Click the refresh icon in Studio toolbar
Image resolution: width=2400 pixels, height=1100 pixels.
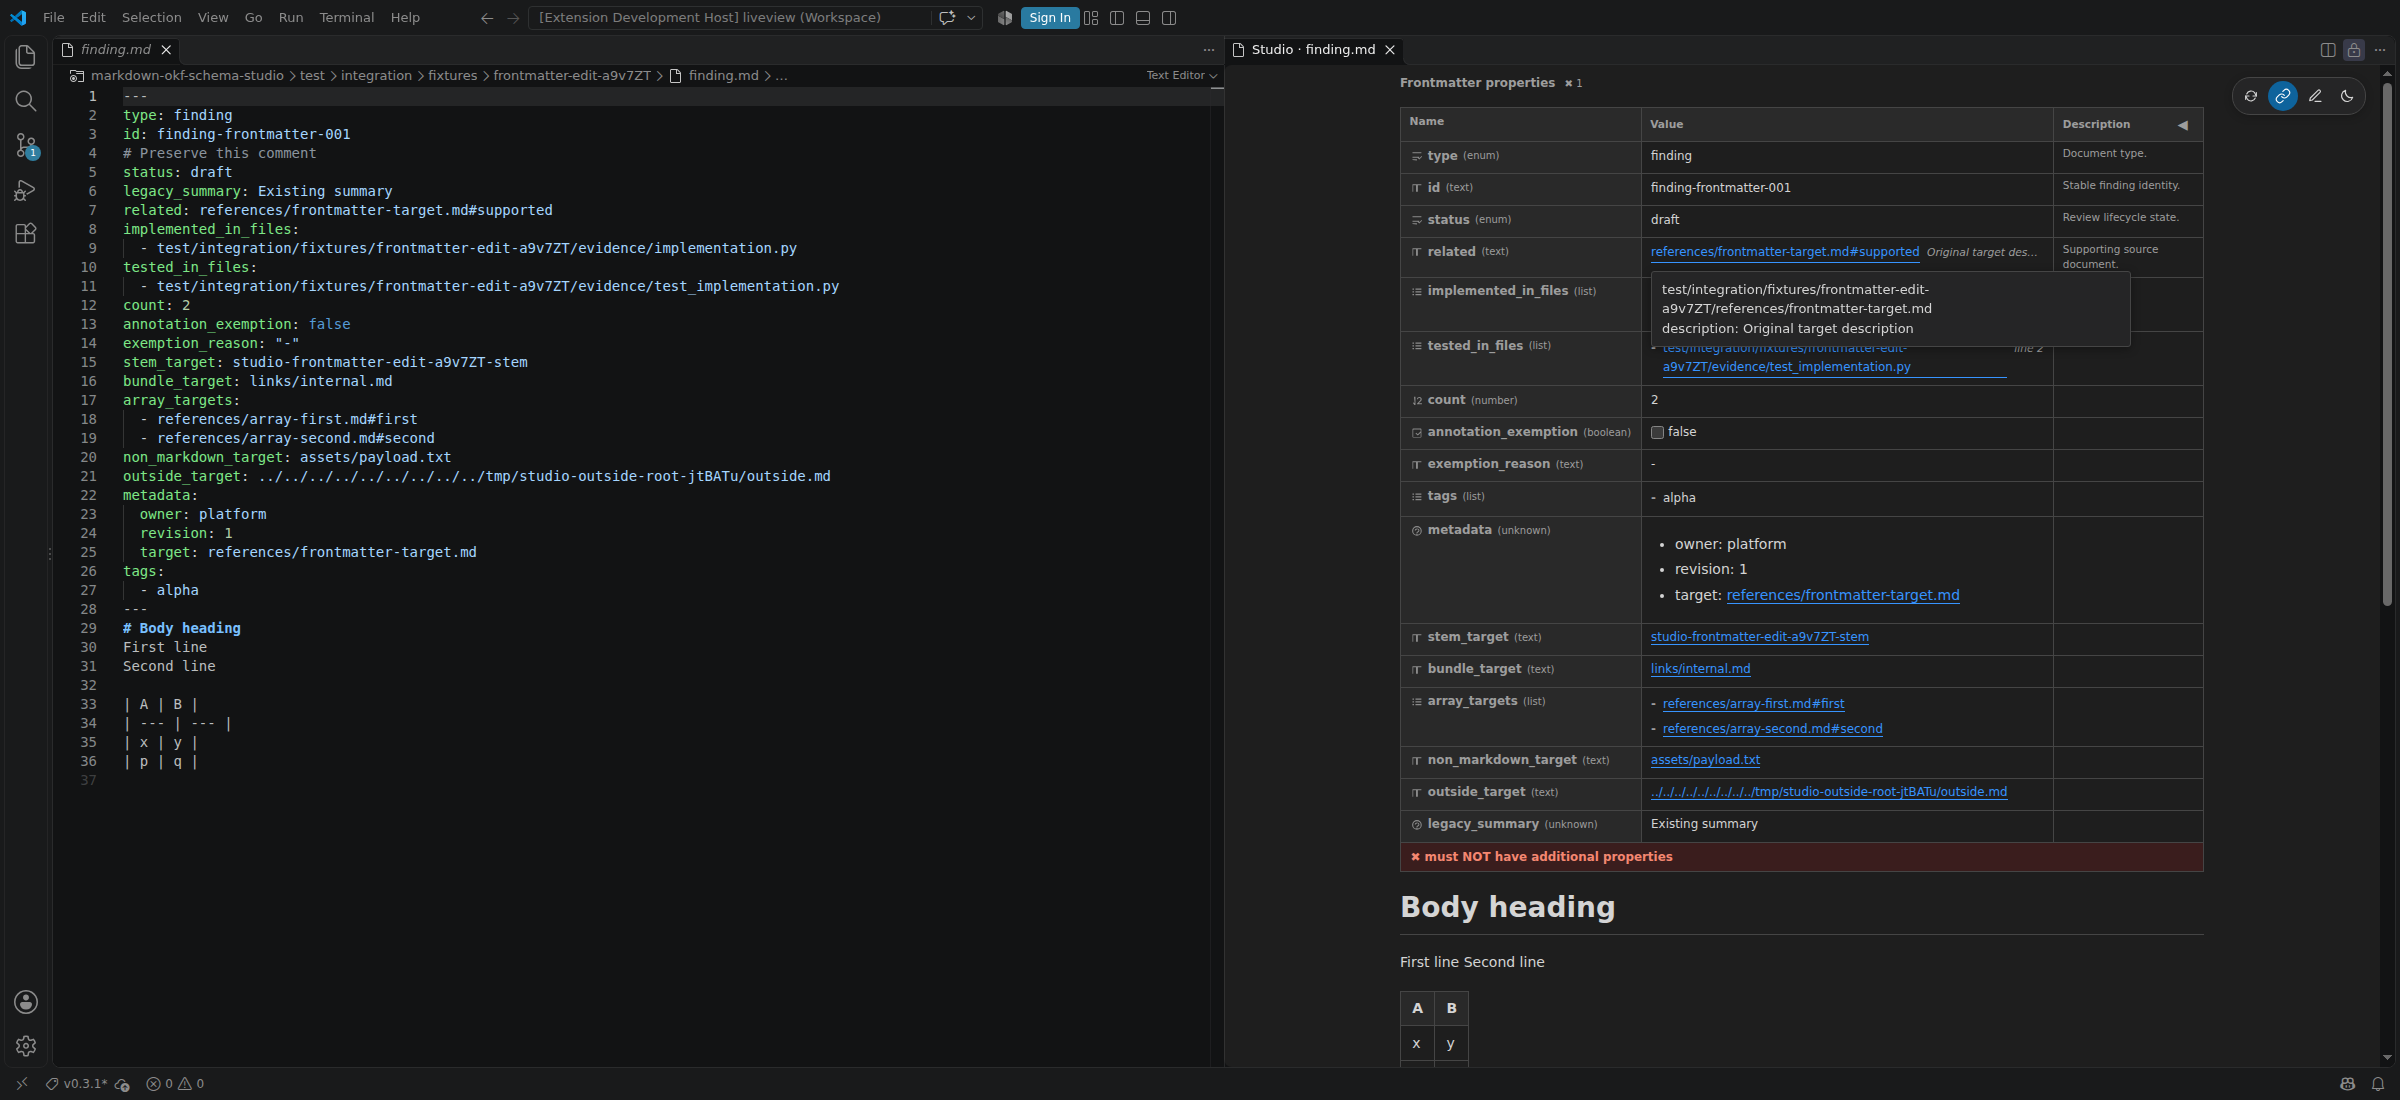(2250, 96)
